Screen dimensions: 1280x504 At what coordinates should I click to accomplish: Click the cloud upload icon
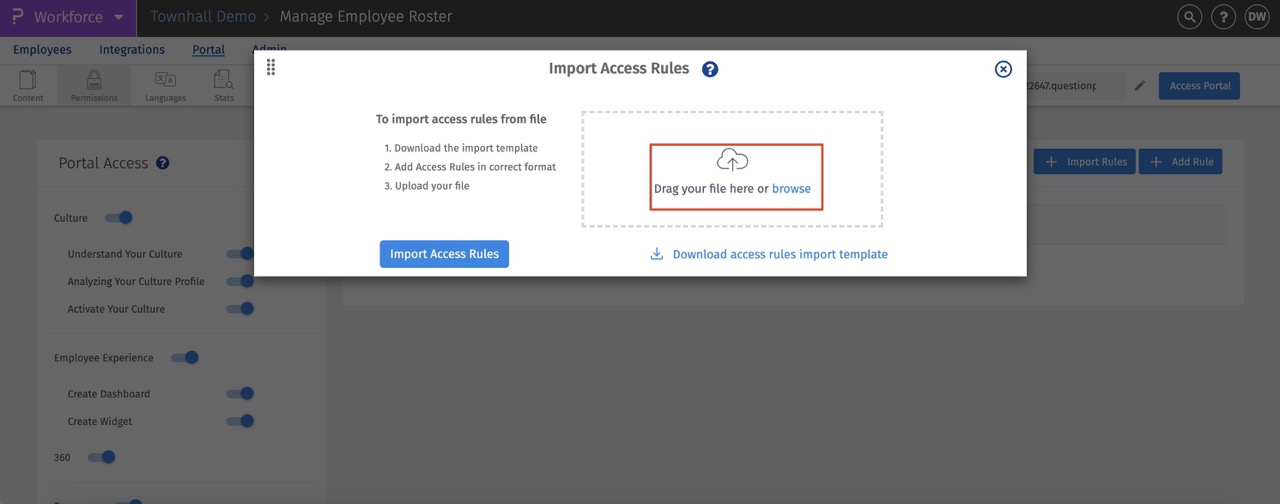pyautogui.click(x=732, y=160)
